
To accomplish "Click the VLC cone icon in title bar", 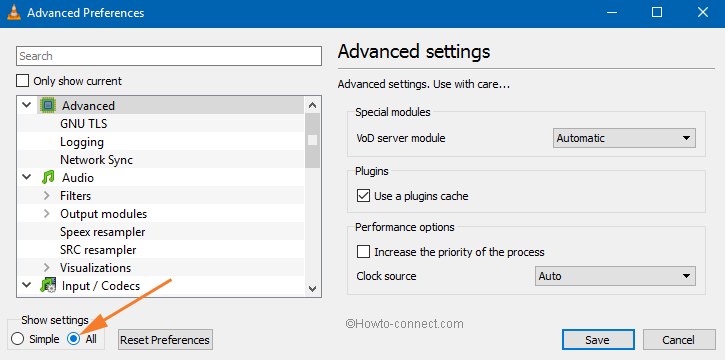I will tap(13, 12).
